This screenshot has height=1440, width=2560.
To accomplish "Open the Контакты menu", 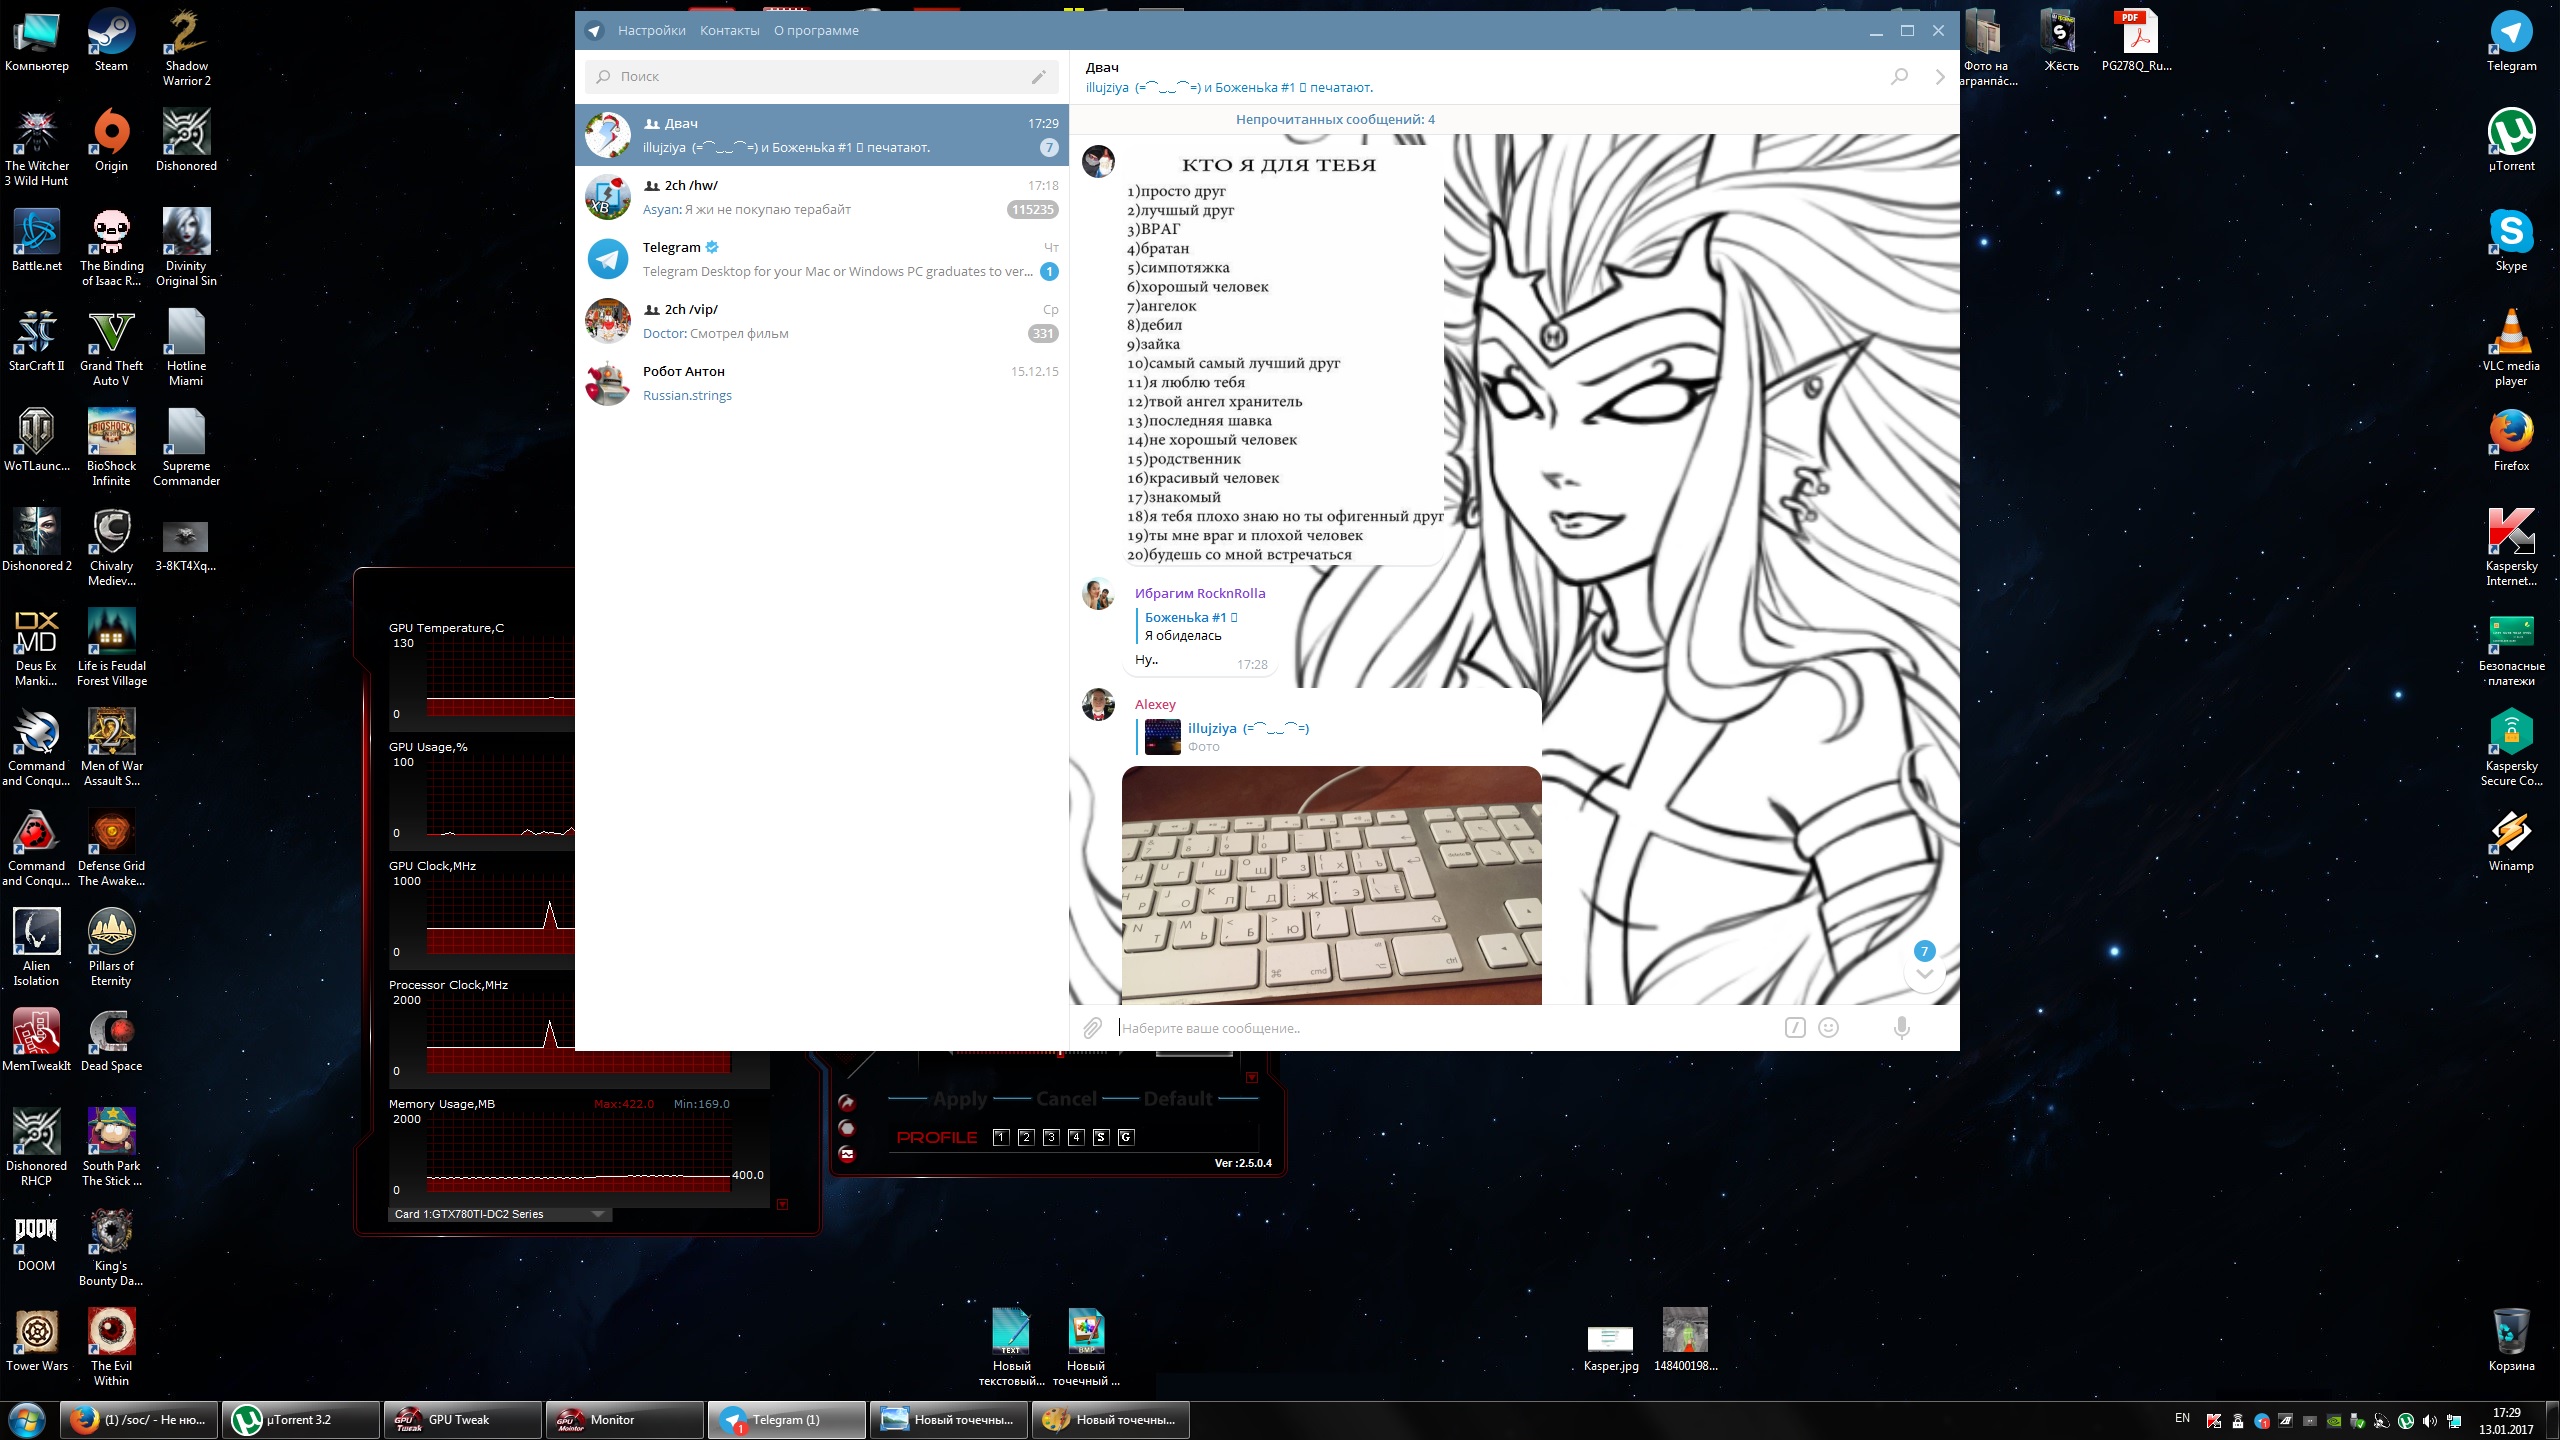I will pyautogui.click(x=729, y=31).
